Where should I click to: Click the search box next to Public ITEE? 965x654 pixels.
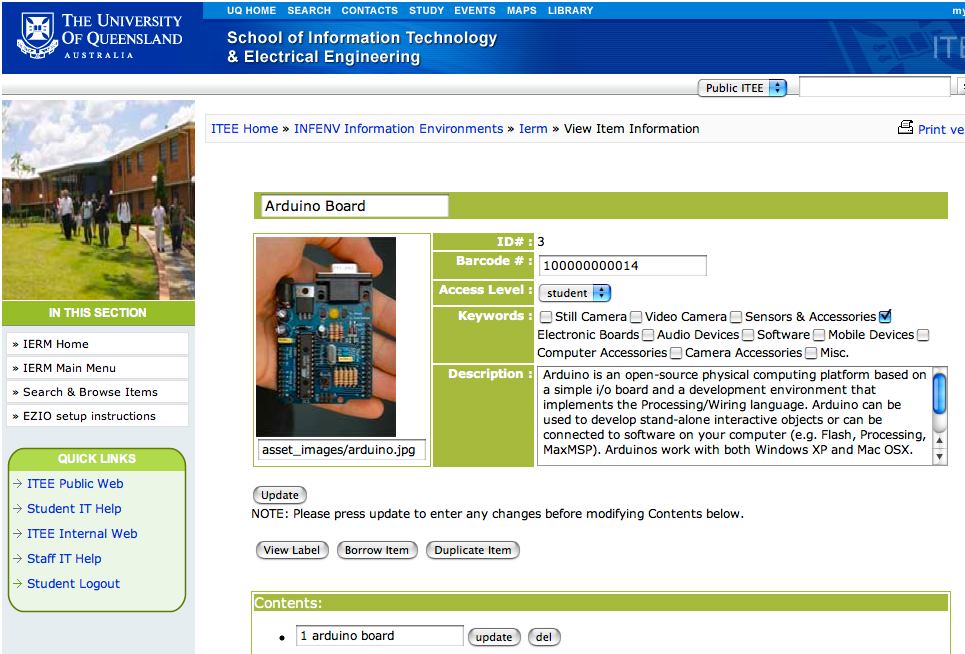click(x=875, y=87)
